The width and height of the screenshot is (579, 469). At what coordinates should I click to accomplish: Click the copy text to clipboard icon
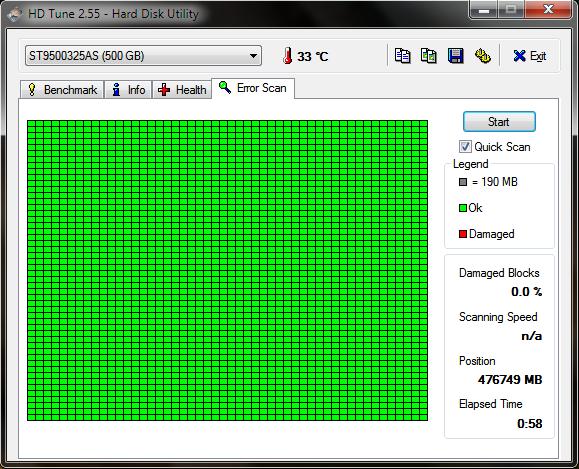(402, 56)
